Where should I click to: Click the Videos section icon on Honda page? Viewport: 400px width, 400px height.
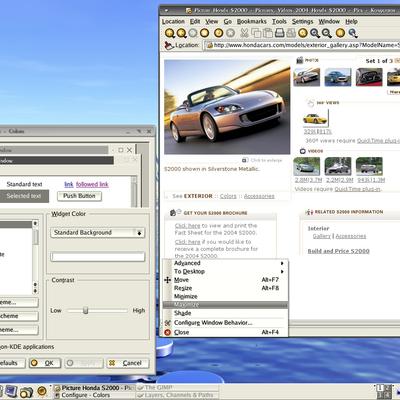pyautogui.click(x=303, y=151)
